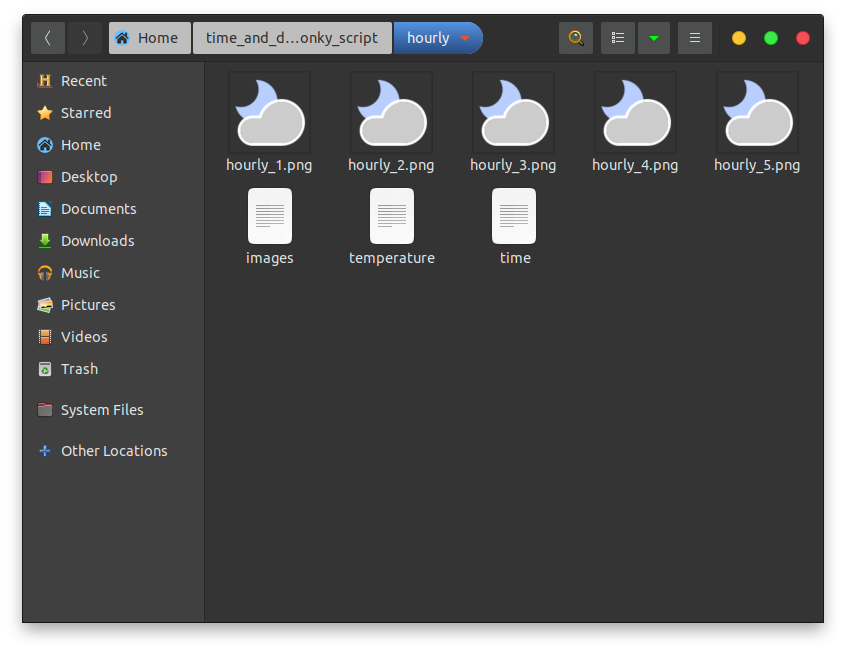This screenshot has height=653, width=846.
Task: Navigate to time_and_d...onky_script breadcrumb
Action: click(x=292, y=38)
